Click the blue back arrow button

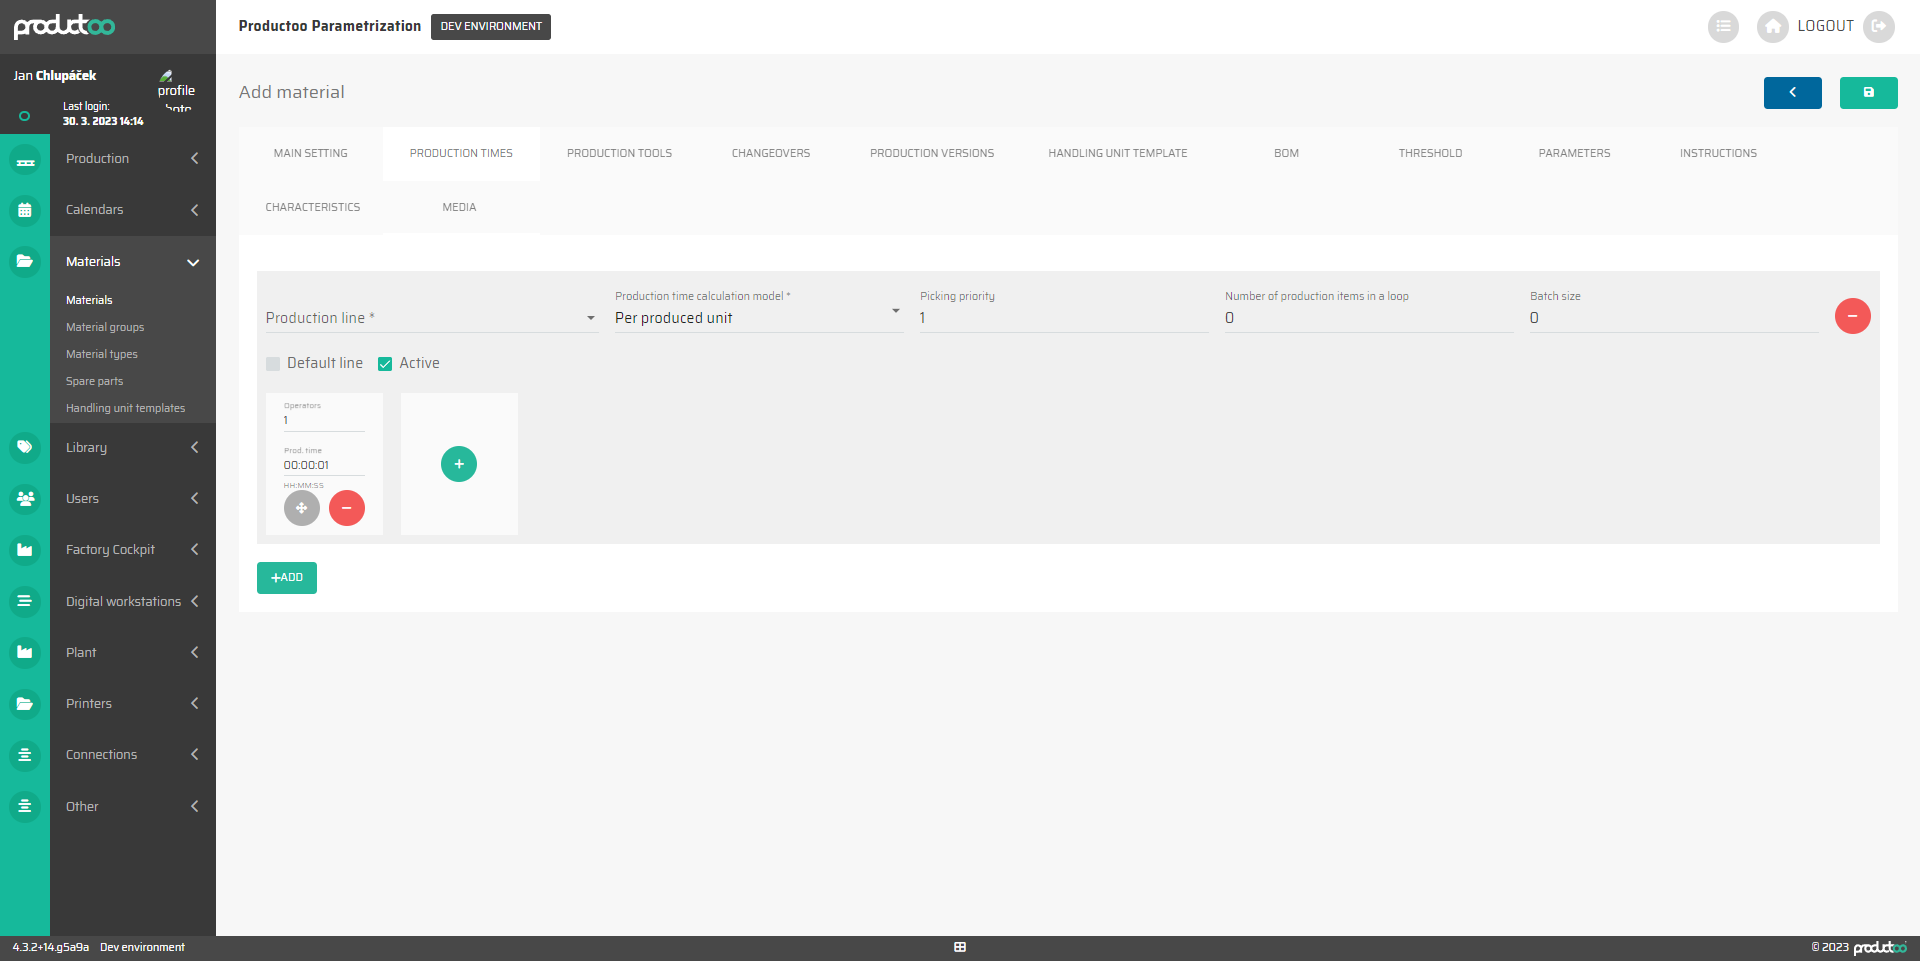[x=1792, y=92]
